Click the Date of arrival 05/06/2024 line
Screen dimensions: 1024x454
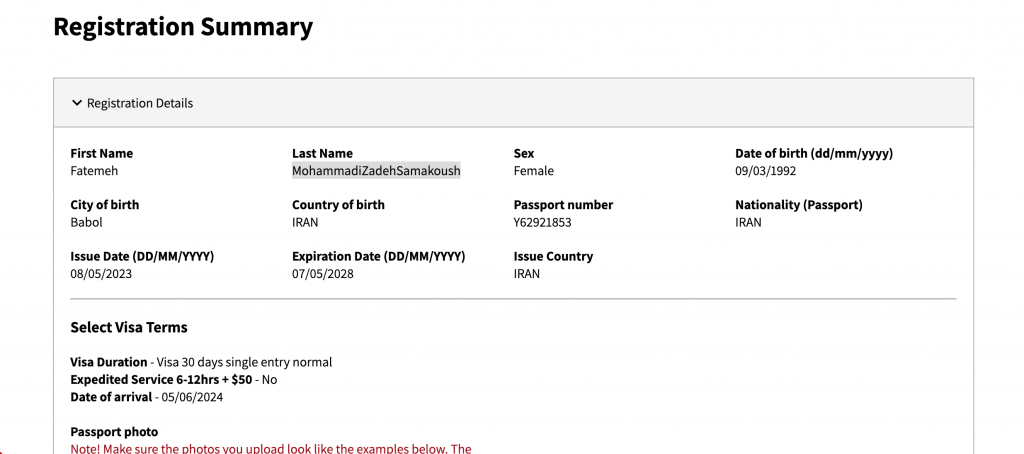pos(148,397)
